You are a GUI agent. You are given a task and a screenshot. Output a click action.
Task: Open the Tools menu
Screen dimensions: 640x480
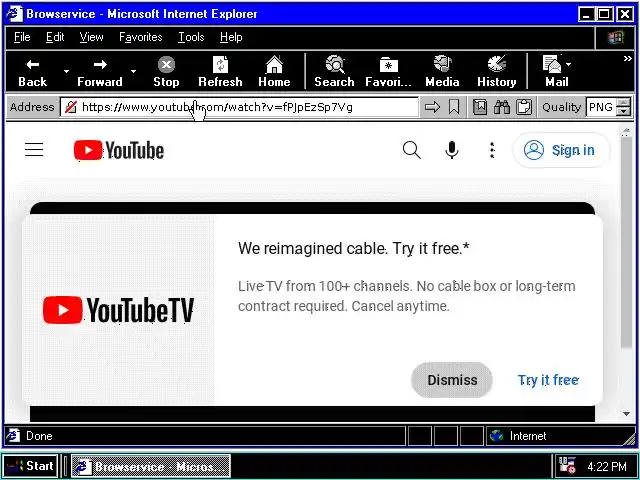coord(191,37)
